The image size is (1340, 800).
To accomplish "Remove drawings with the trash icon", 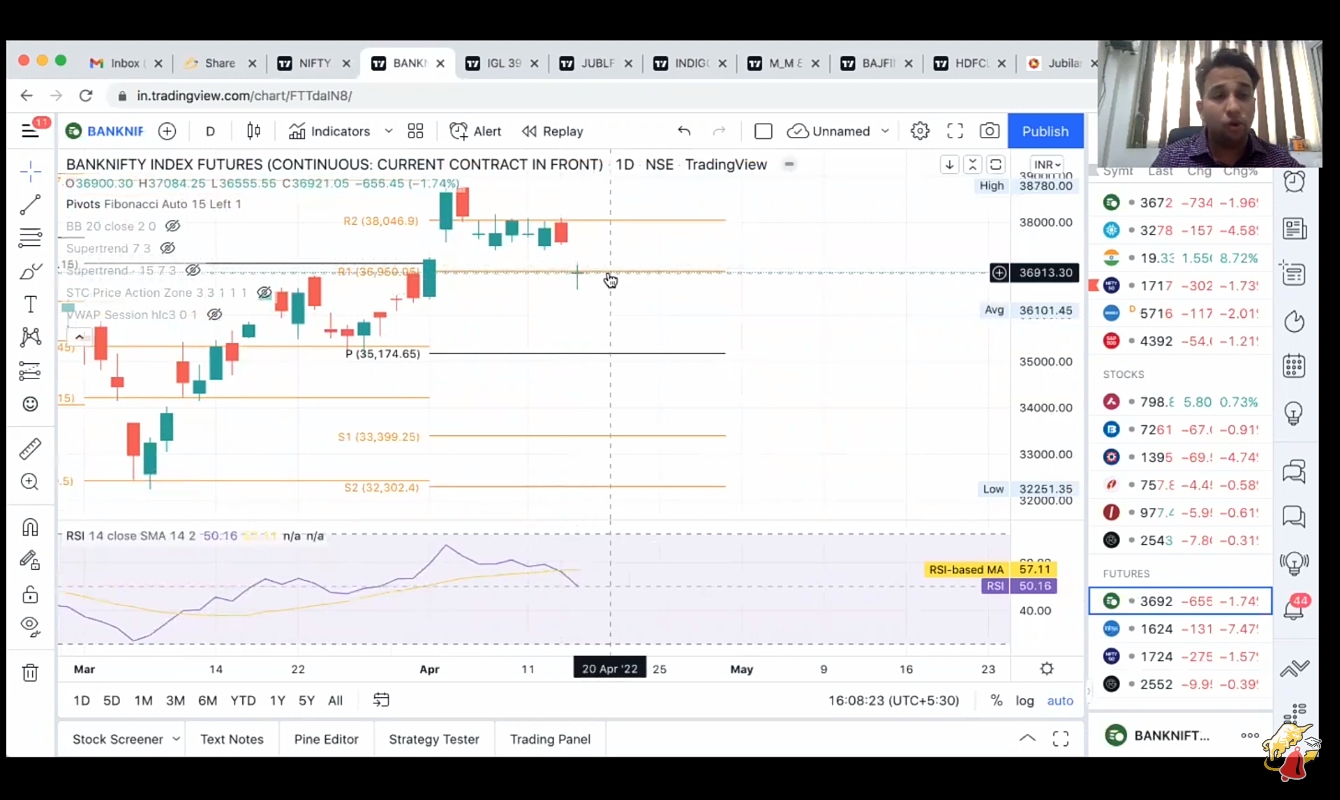I will (30, 673).
